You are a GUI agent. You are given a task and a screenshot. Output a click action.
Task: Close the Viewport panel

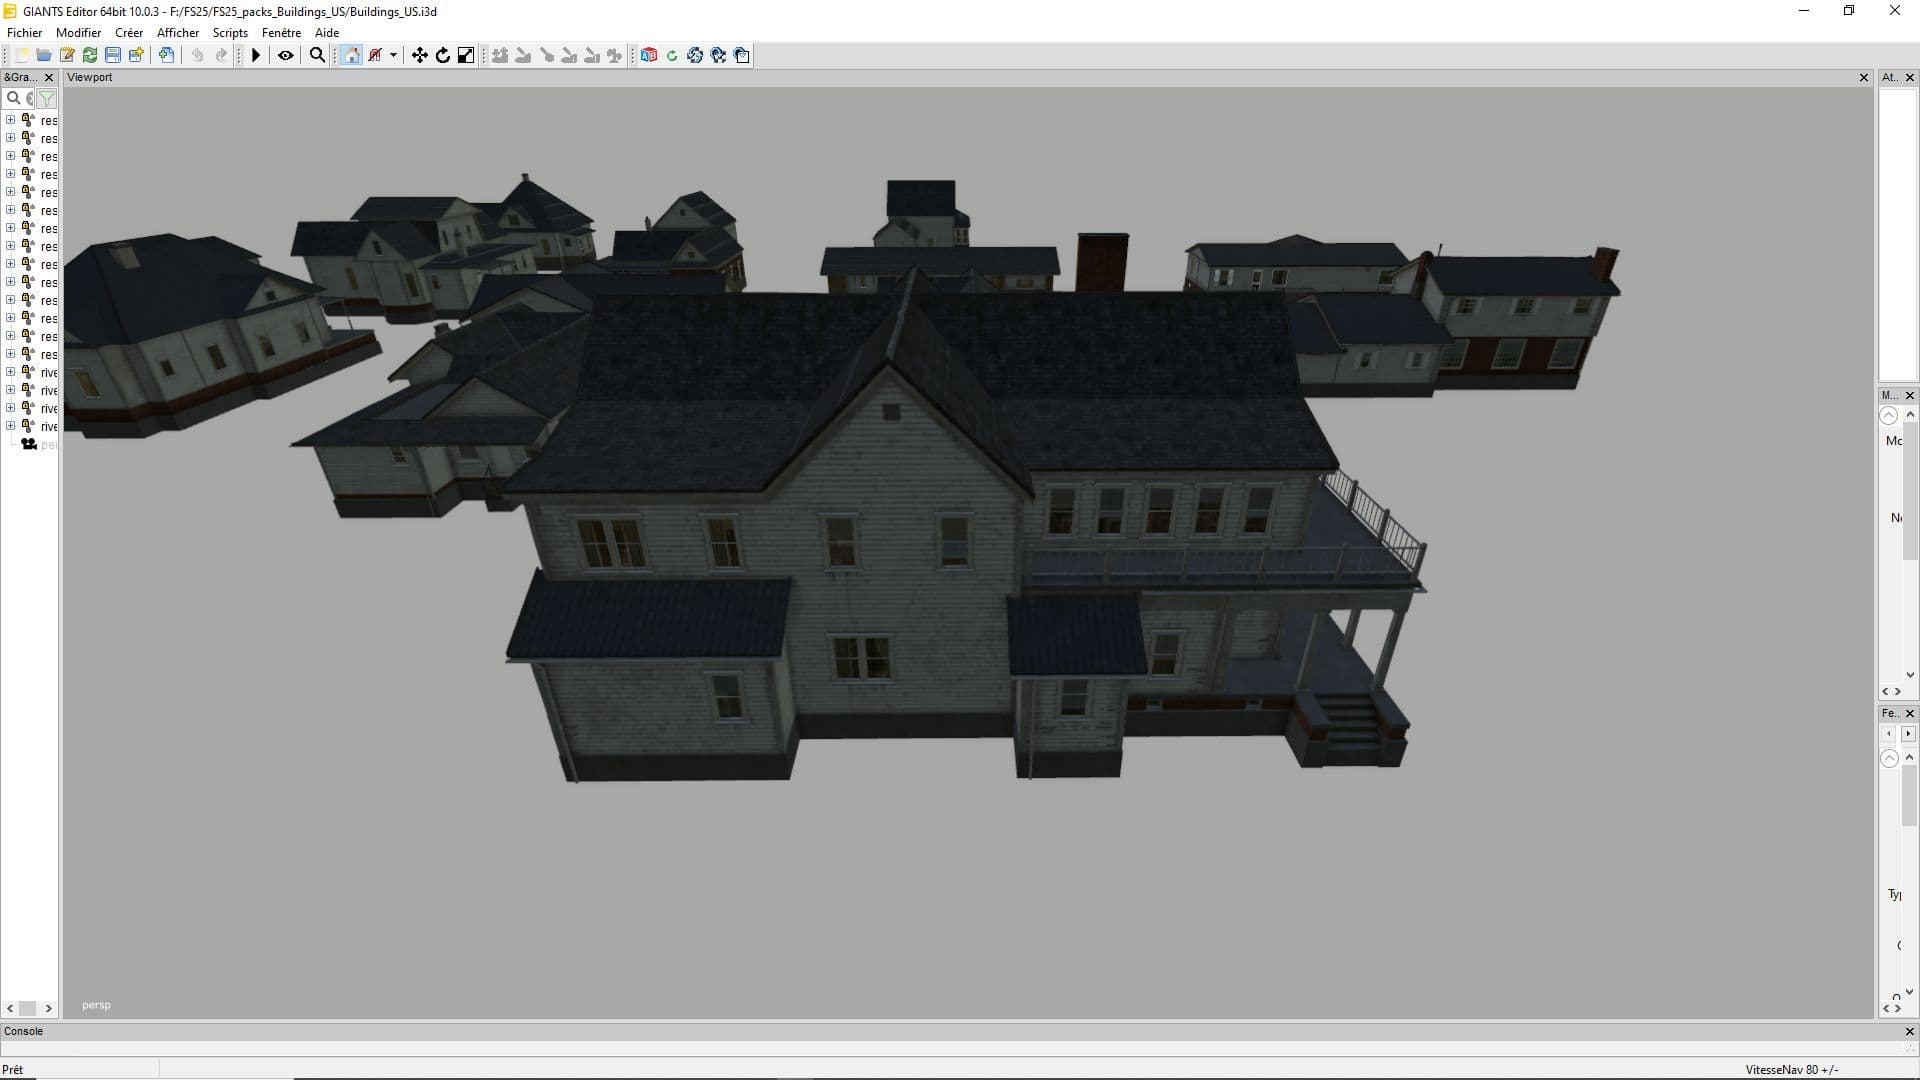(1863, 77)
